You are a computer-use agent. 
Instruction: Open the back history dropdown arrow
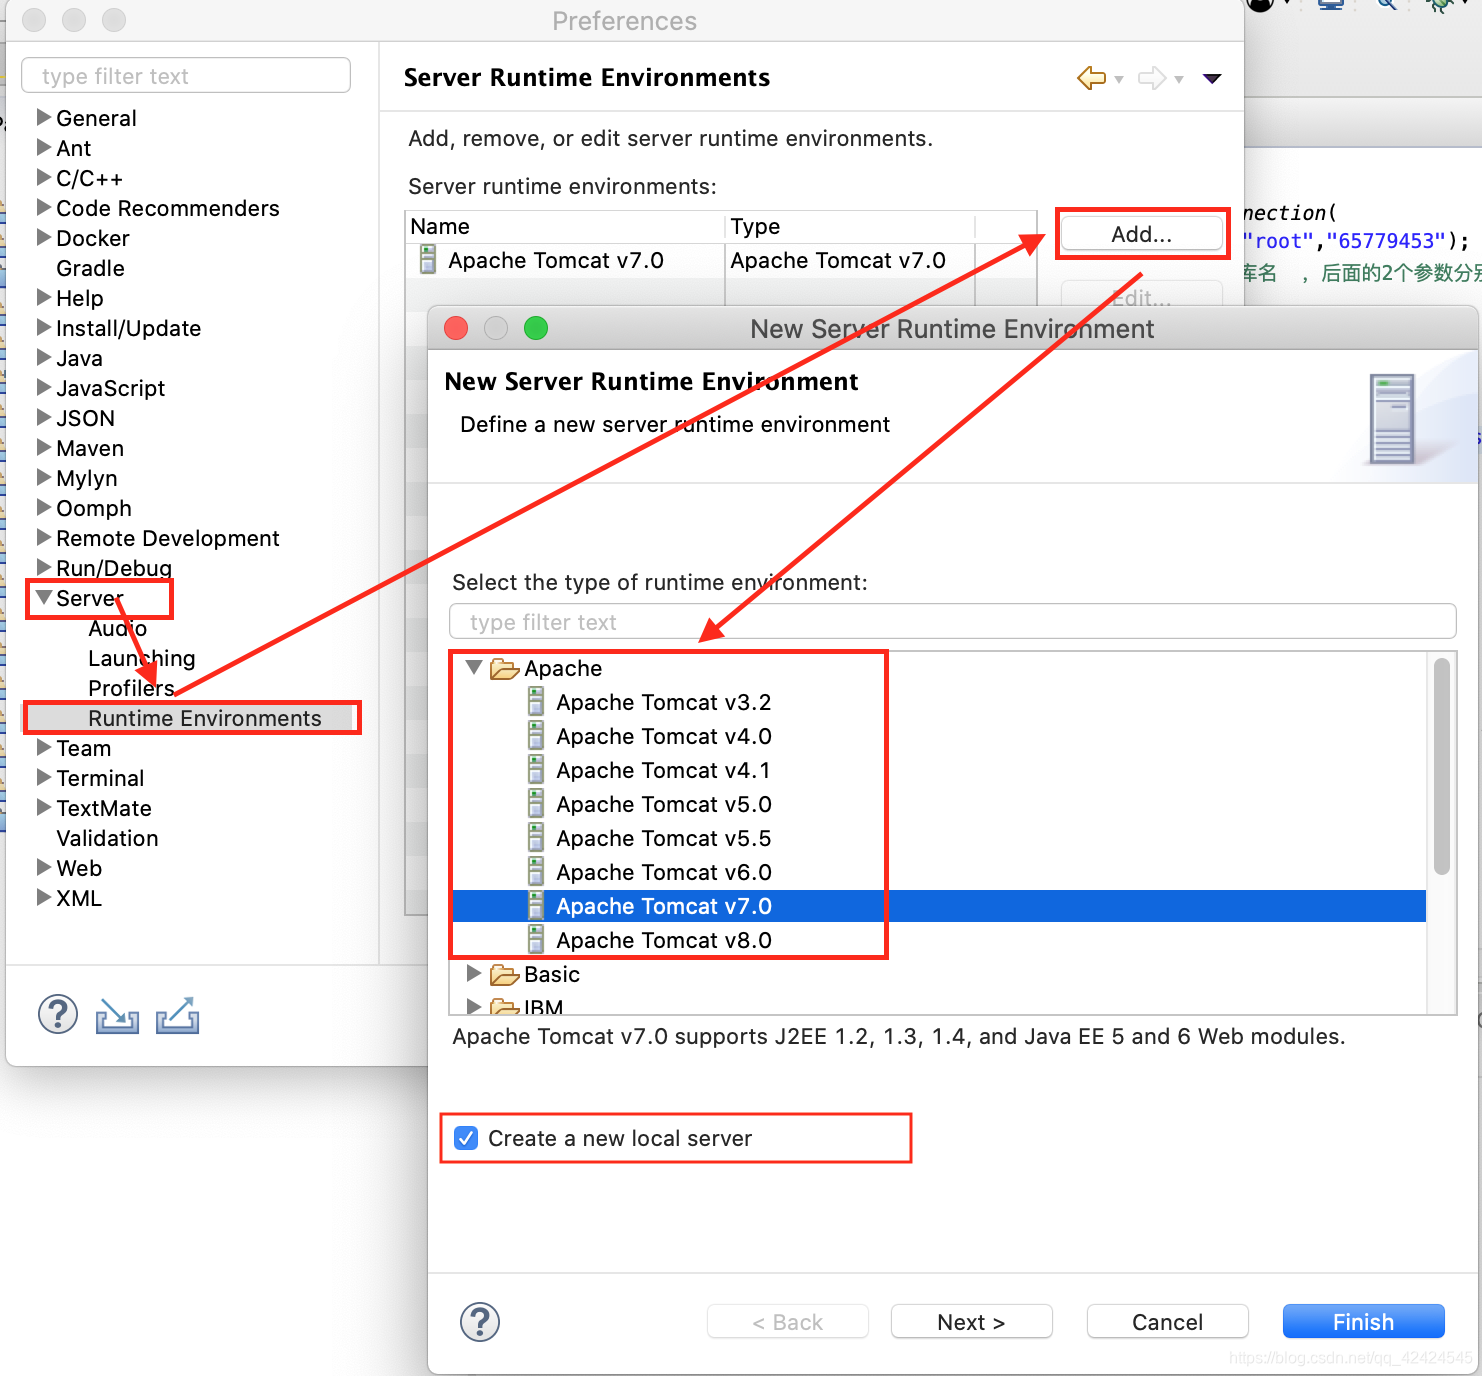[x=1119, y=80]
